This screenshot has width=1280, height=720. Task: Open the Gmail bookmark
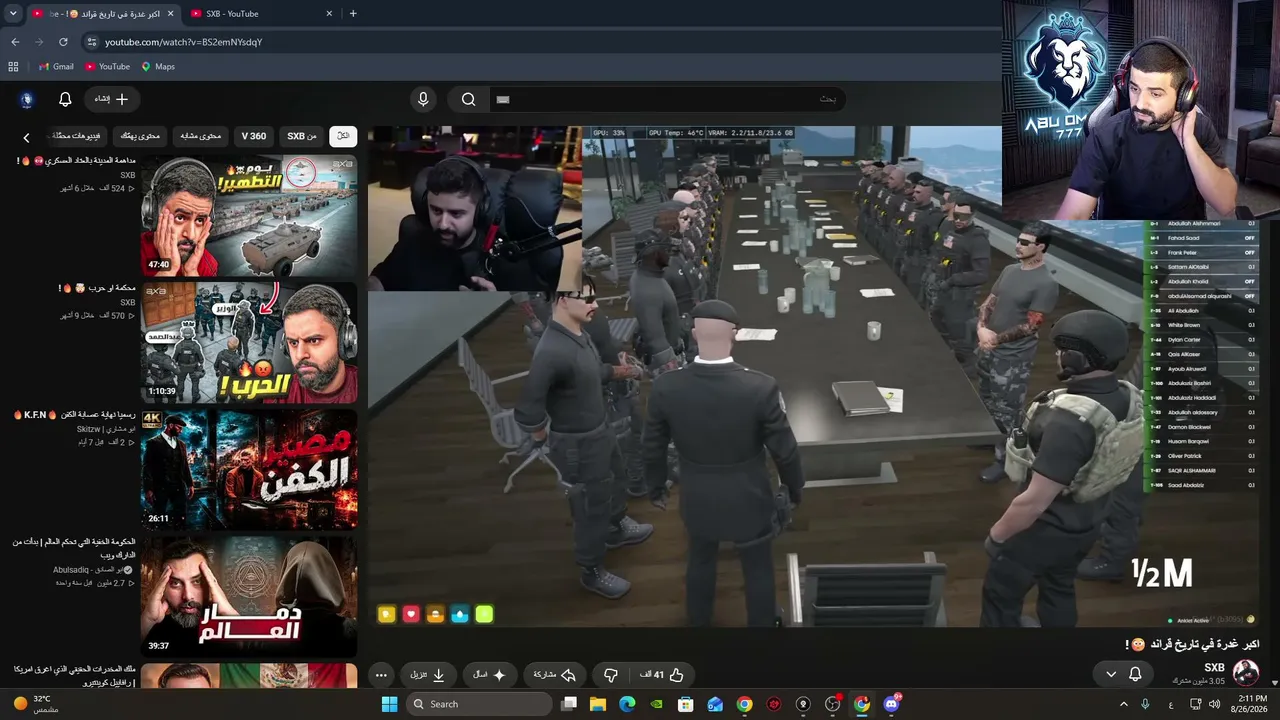point(56,66)
